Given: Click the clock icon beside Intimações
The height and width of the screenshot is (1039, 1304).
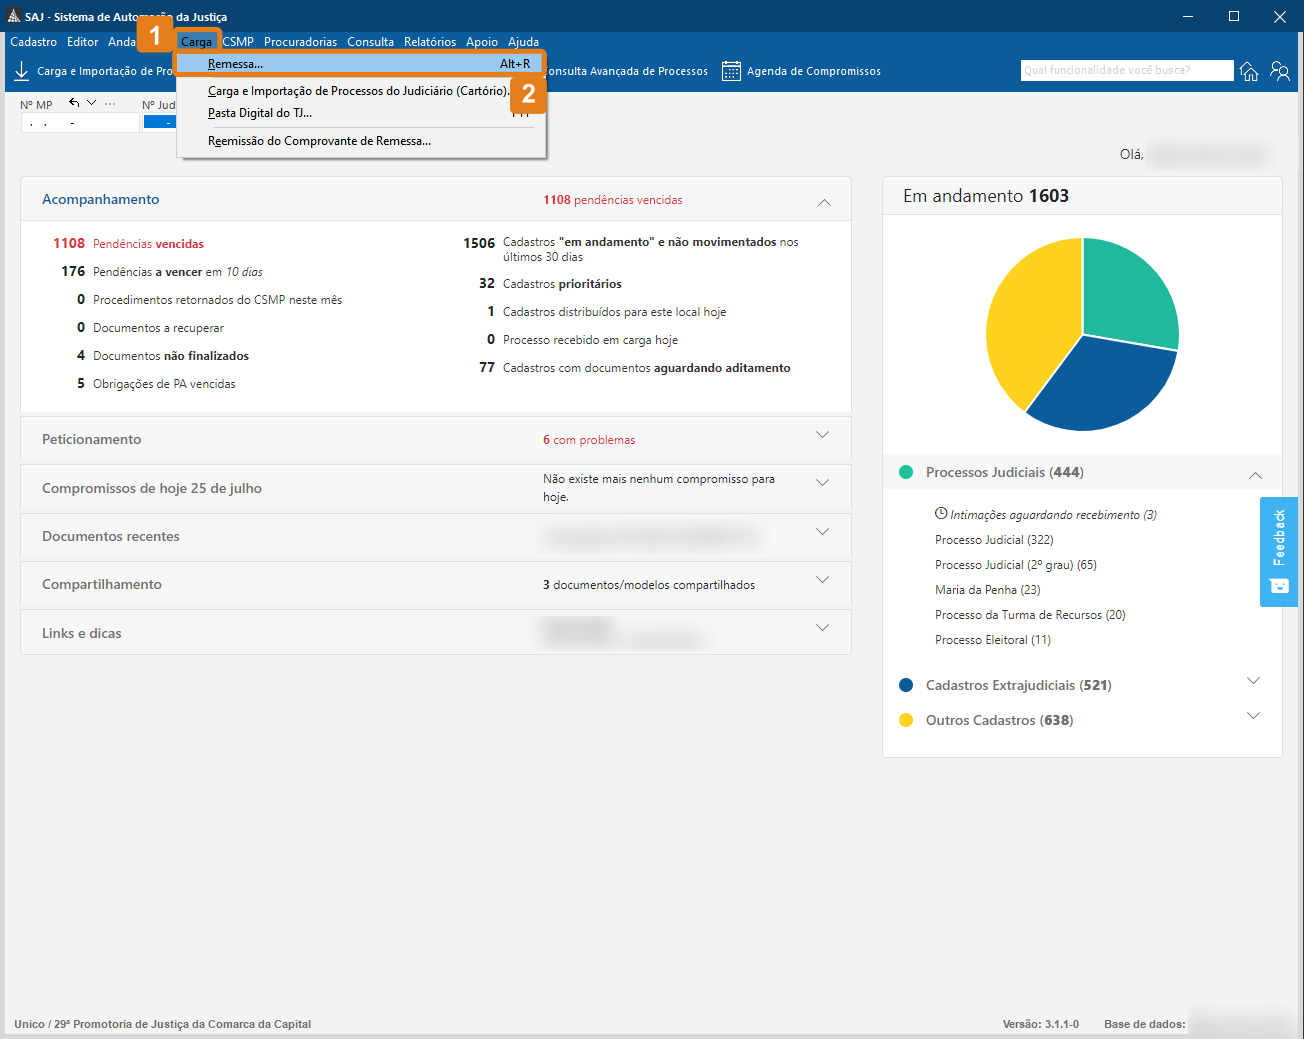Looking at the screenshot, I should [941, 513].
